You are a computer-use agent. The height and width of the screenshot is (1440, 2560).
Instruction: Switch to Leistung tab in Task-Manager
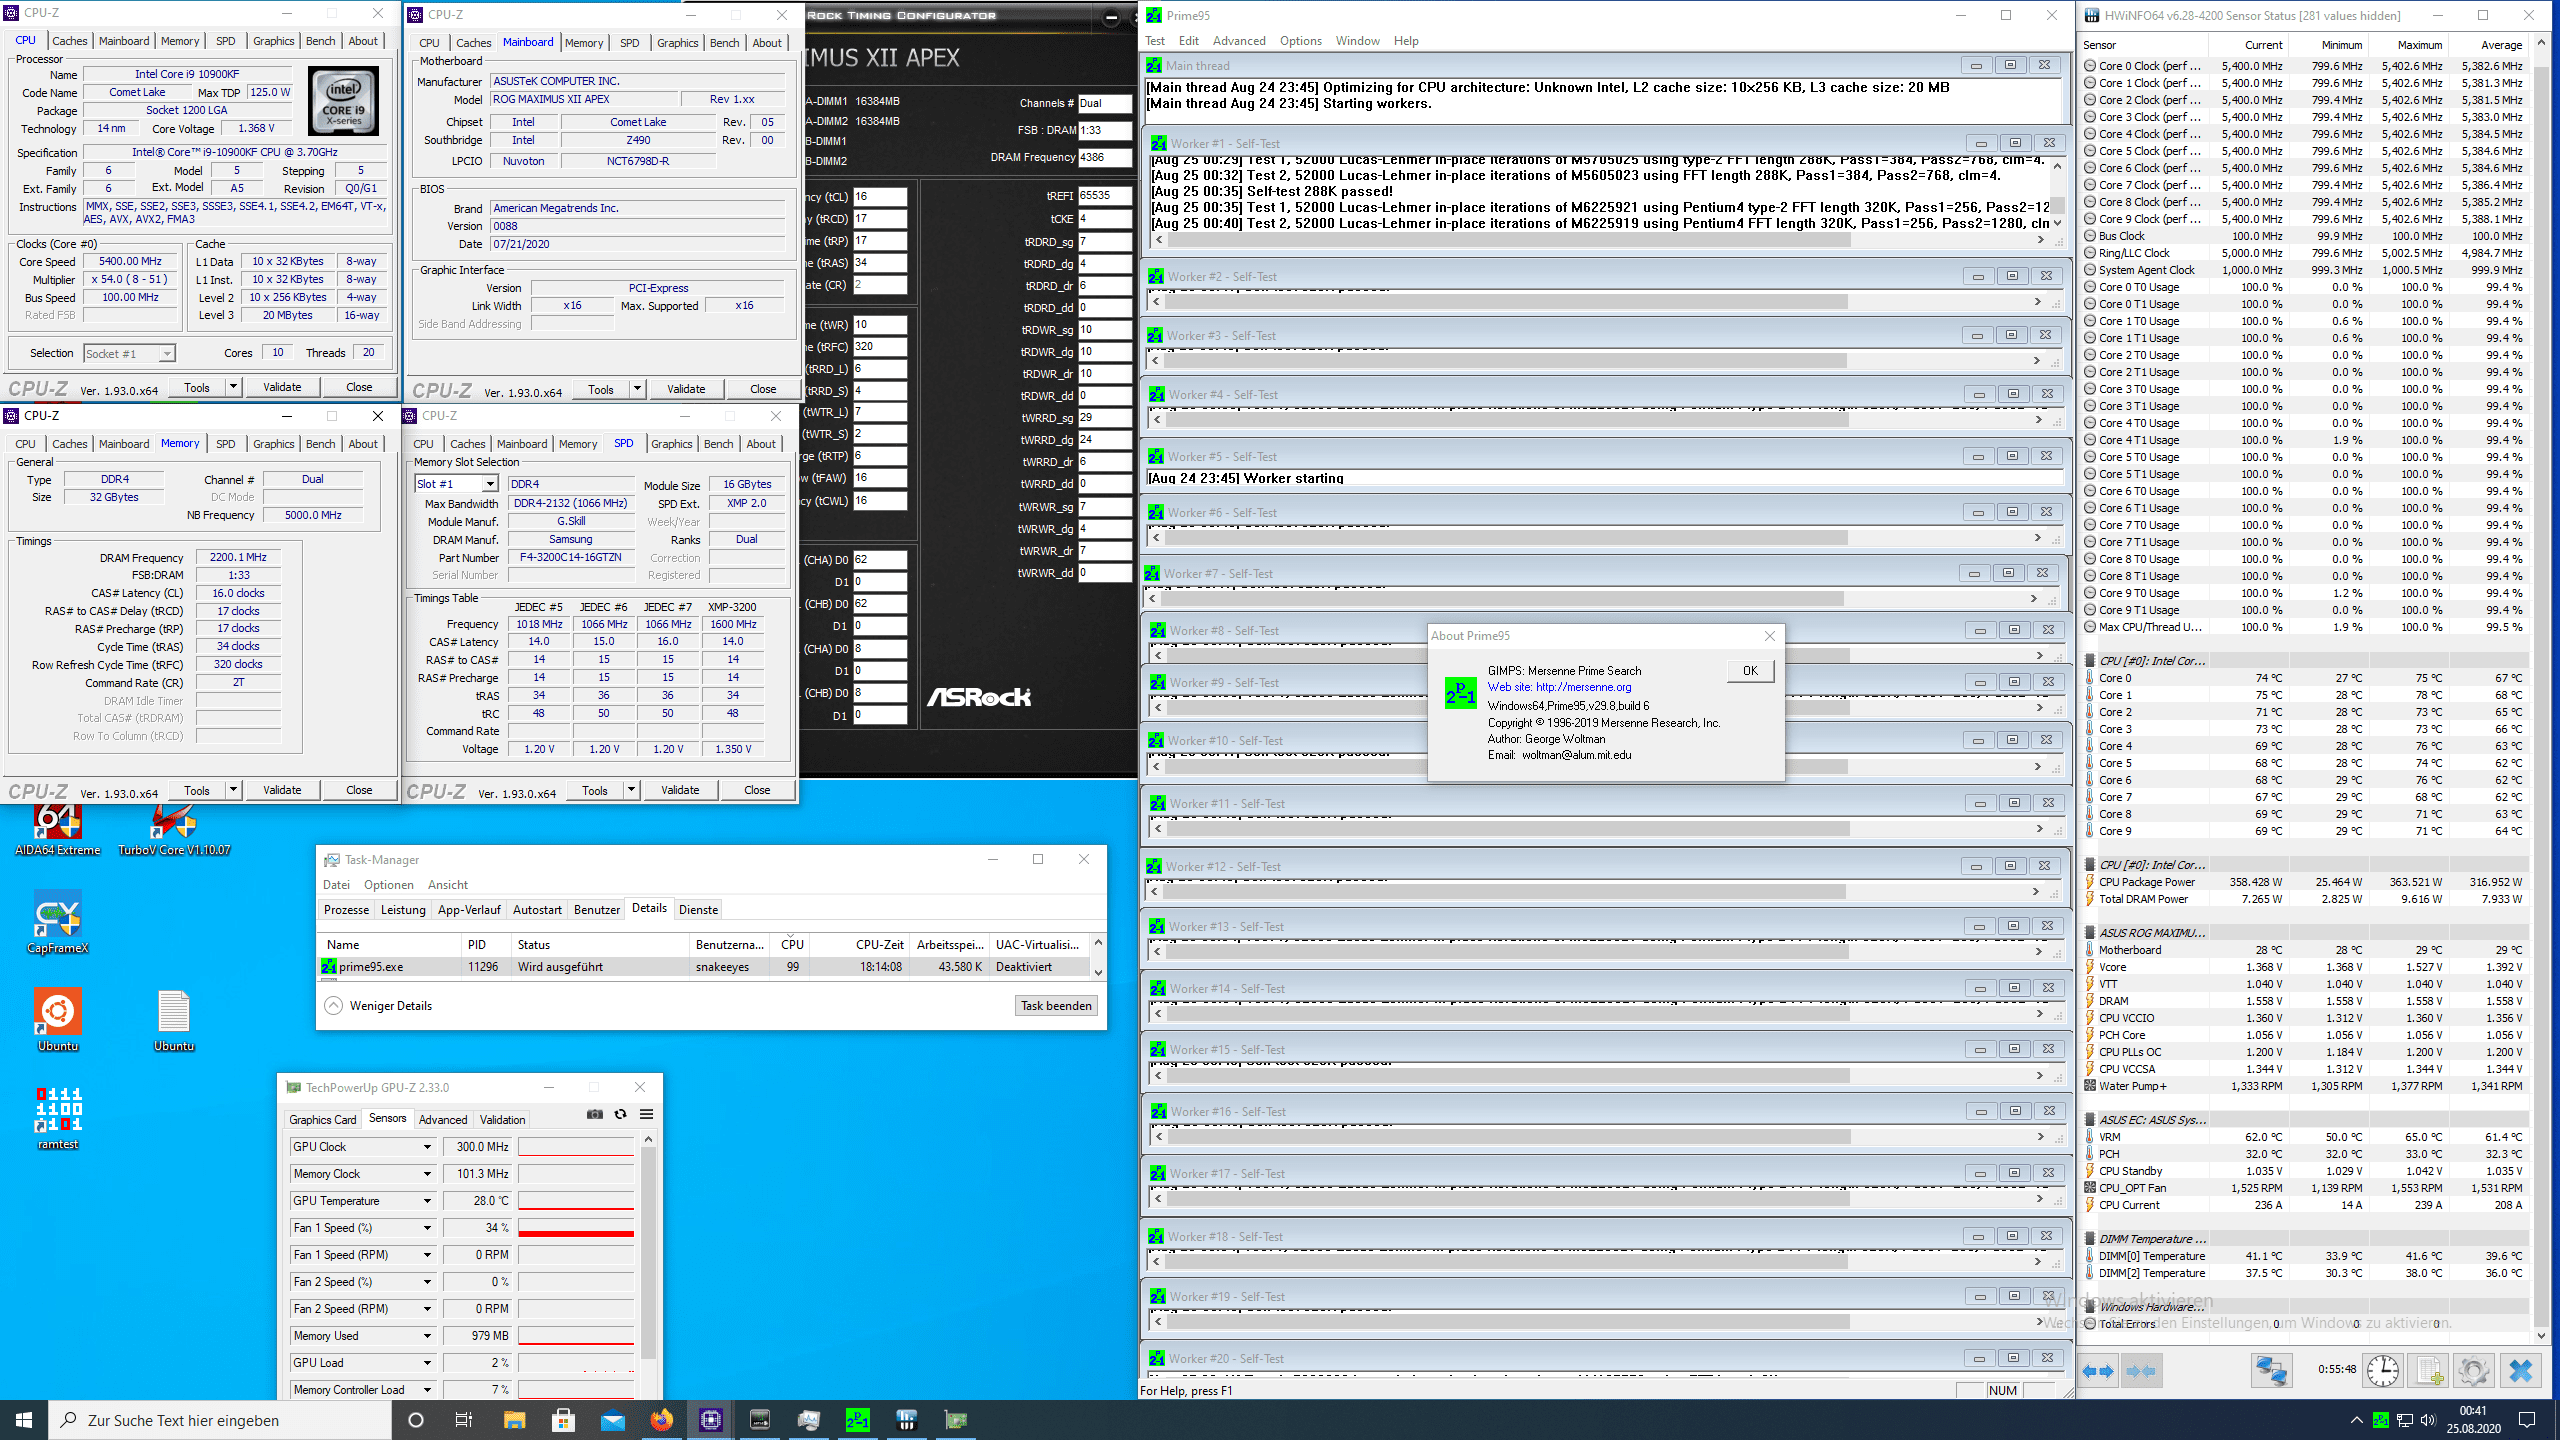tap(403, 910)
